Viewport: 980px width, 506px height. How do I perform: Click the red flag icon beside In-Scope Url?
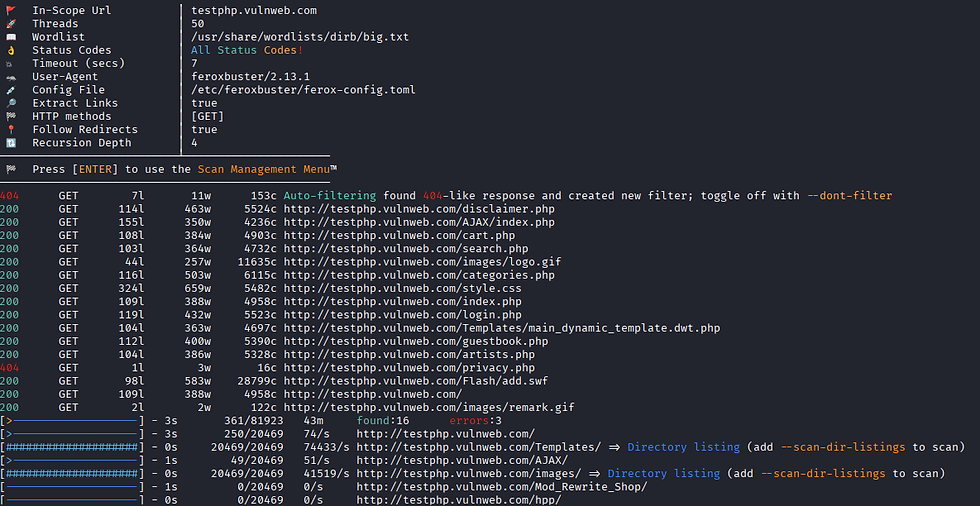click(10, 10)
